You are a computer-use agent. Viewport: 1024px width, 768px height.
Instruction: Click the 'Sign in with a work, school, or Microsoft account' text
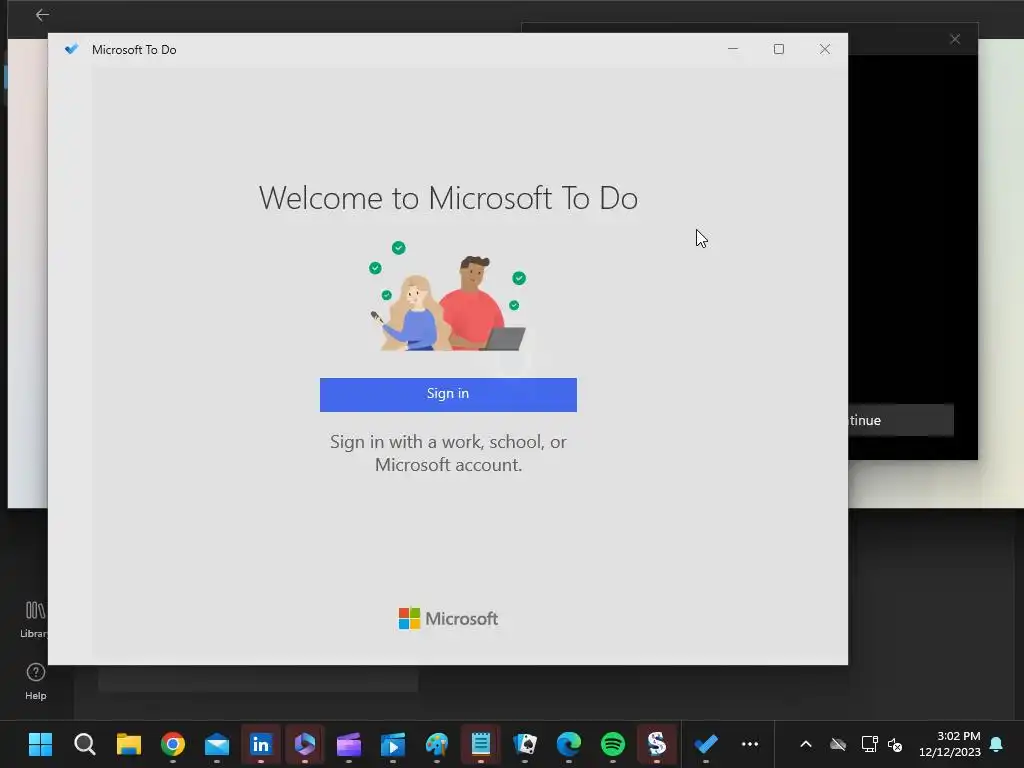[448, 453]
